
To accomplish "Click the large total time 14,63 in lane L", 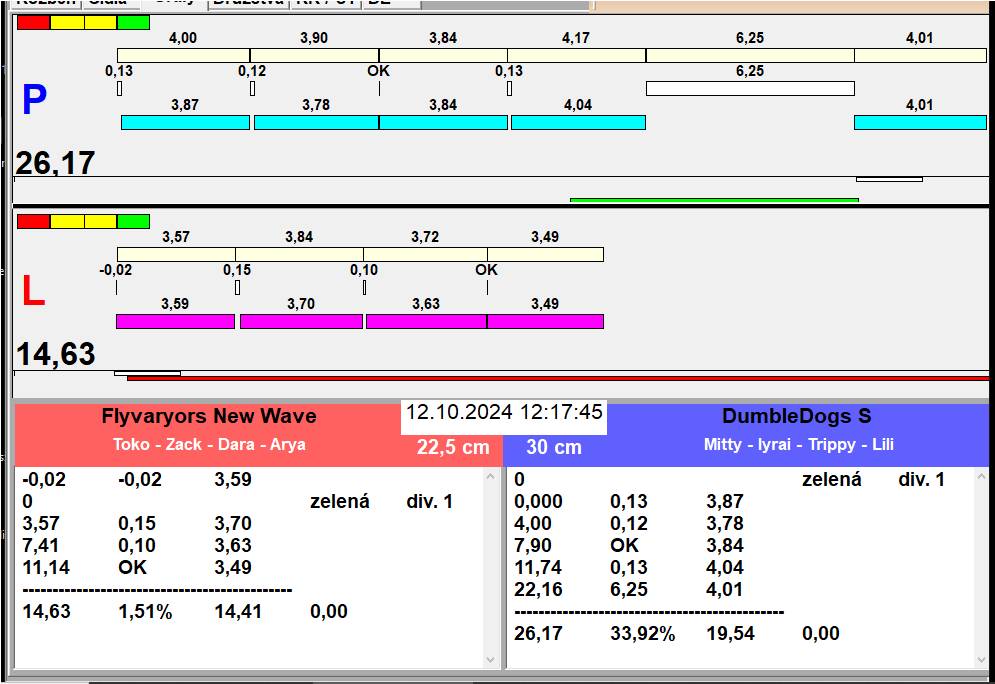I will [x=55, y=354].
